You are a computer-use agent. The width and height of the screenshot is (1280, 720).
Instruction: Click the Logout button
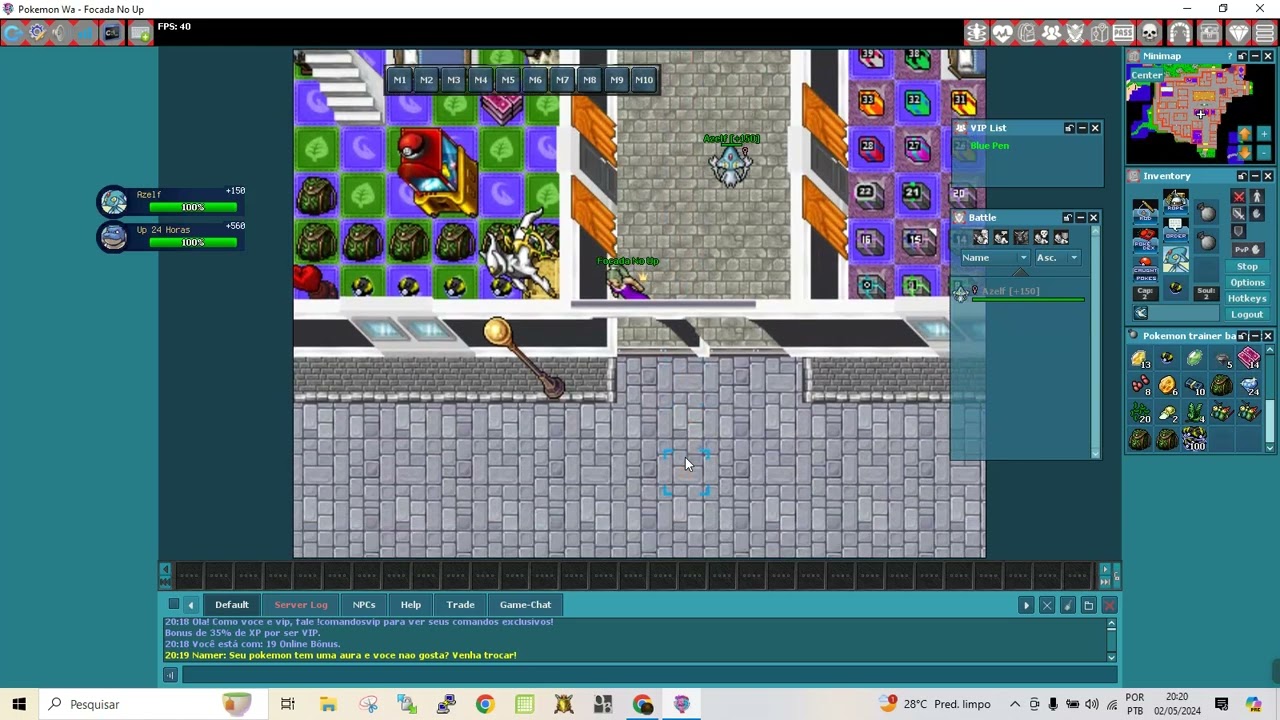pyautogui.click(x=1247, y=314)
